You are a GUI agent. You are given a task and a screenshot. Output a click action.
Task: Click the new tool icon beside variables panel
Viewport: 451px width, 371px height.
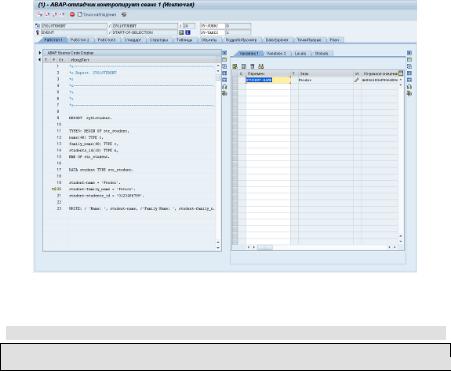coord(409,60)
